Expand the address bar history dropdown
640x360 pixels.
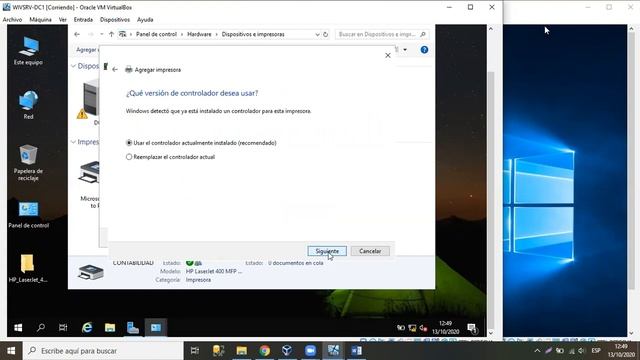318,35
